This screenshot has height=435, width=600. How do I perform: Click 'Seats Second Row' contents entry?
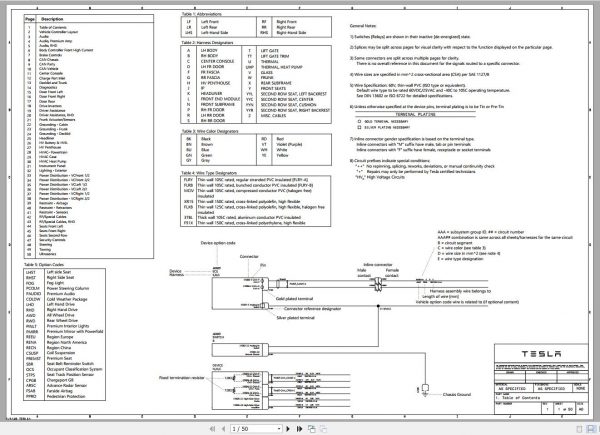[53, 236]
